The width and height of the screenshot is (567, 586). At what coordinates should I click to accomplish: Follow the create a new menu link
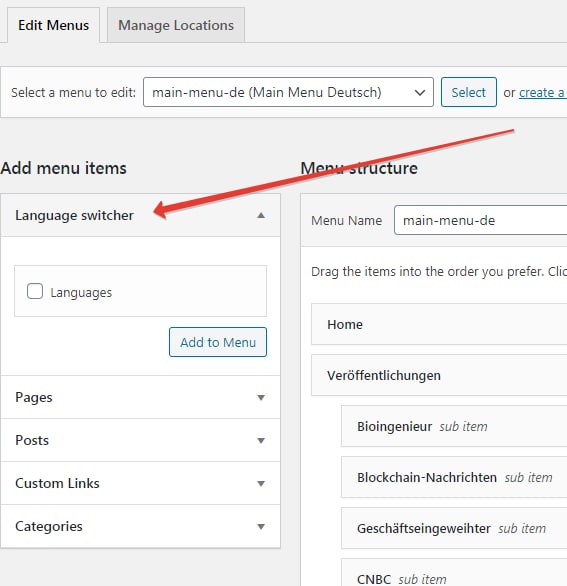[543, 92]
